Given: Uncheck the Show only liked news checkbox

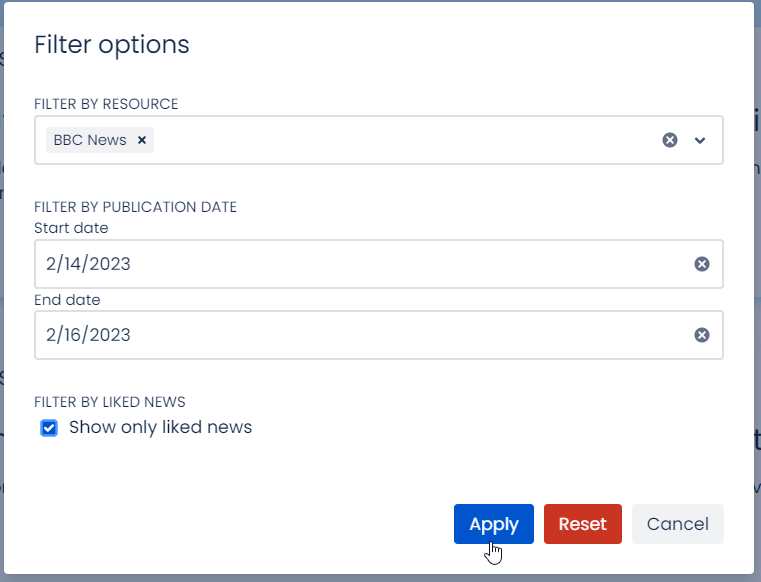Looking at the screenshot, I should pos(49,428).
